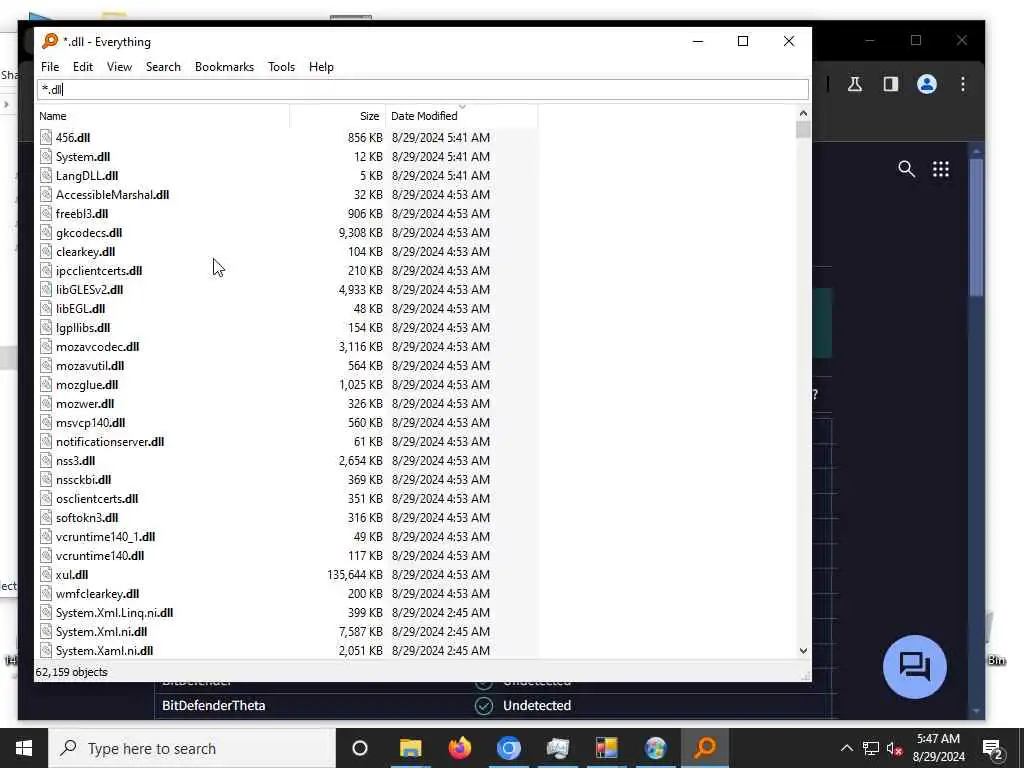Open the View menu
Viewport: 1024px width, 768px height.
pos(119,67)
